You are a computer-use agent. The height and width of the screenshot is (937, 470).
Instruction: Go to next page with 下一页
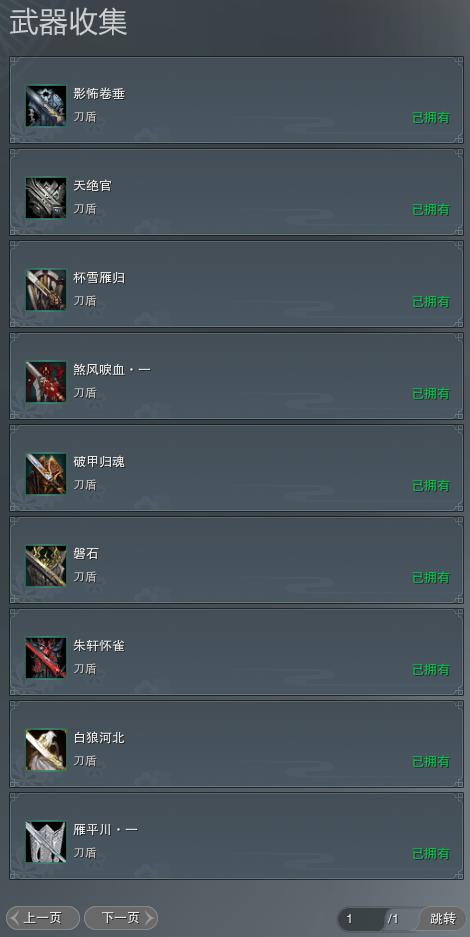tap(121, 918)
